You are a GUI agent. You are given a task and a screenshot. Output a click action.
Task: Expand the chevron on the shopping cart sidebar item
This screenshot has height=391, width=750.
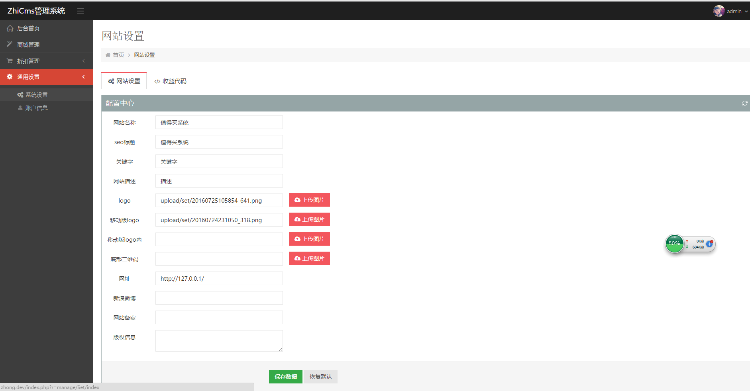(84, 61)
